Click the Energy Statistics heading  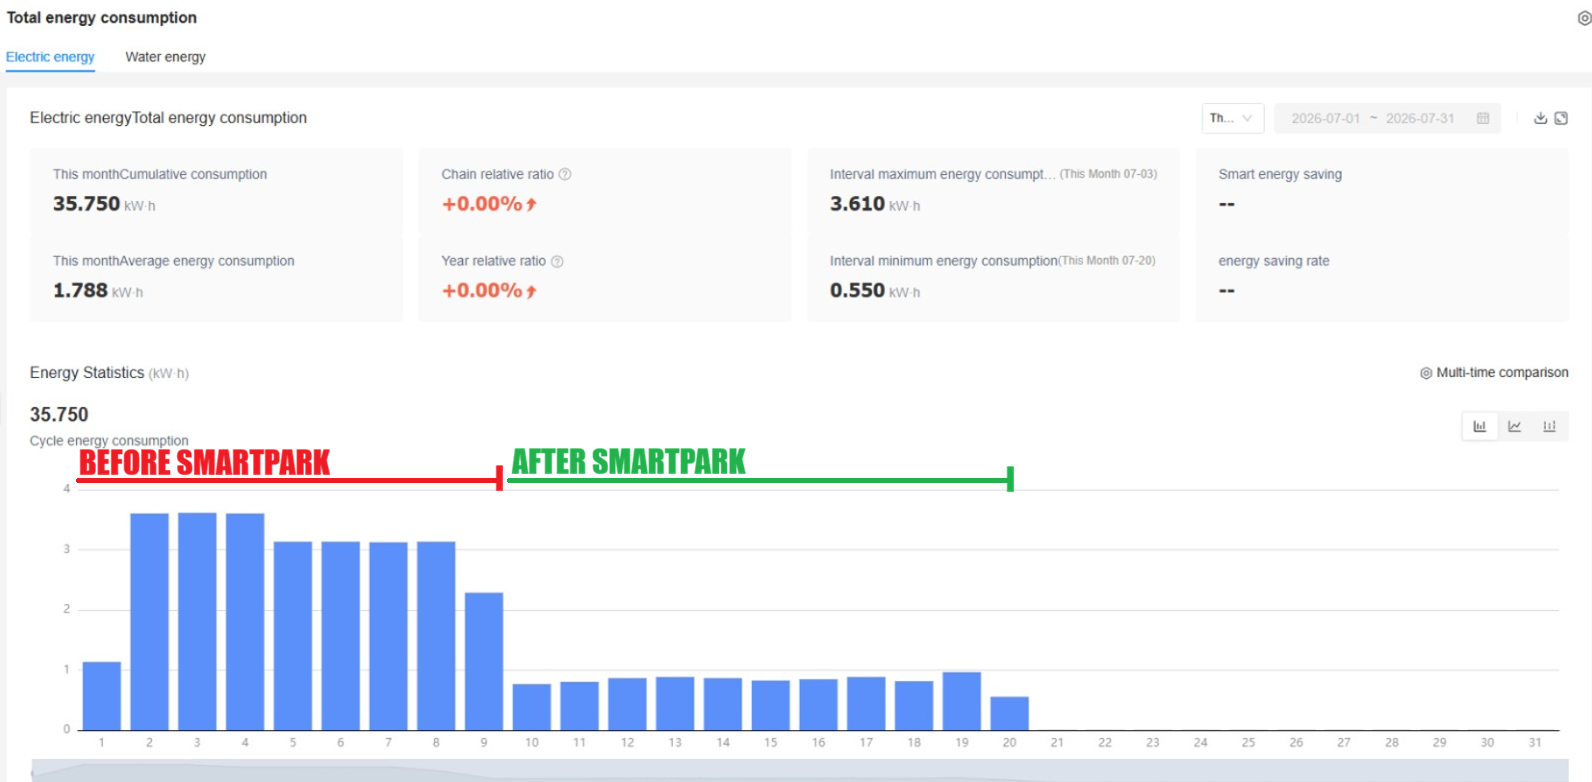coord(87,373)
